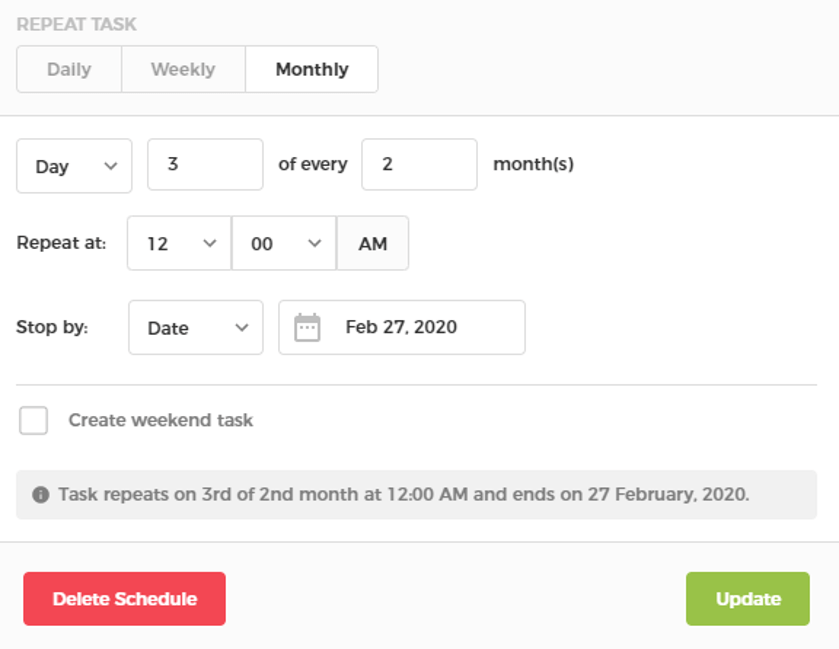Click the month interval field showing 2
This screenshot has width=839, height=649.
click(x=419, y=164)
